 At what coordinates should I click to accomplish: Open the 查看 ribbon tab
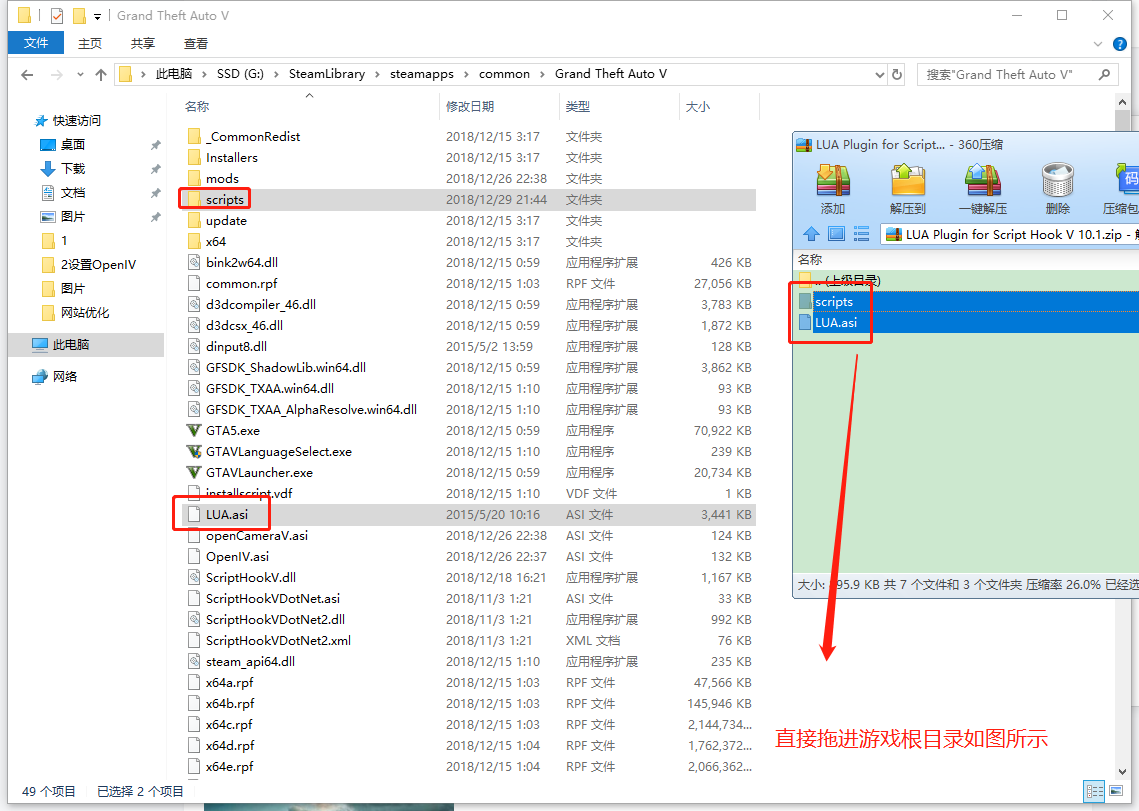pos(195,44)
